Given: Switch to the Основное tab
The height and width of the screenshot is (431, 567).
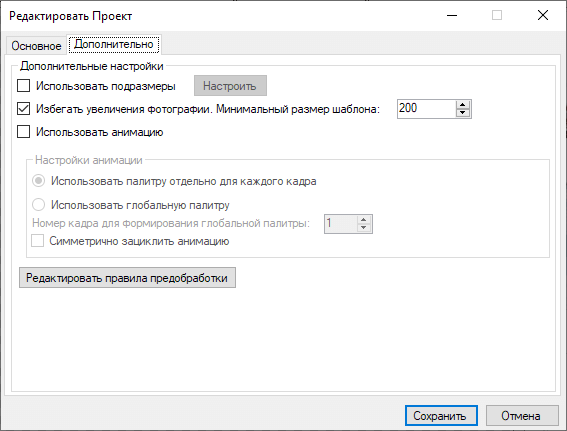Looking at the screenshot, I should [36, 46].
